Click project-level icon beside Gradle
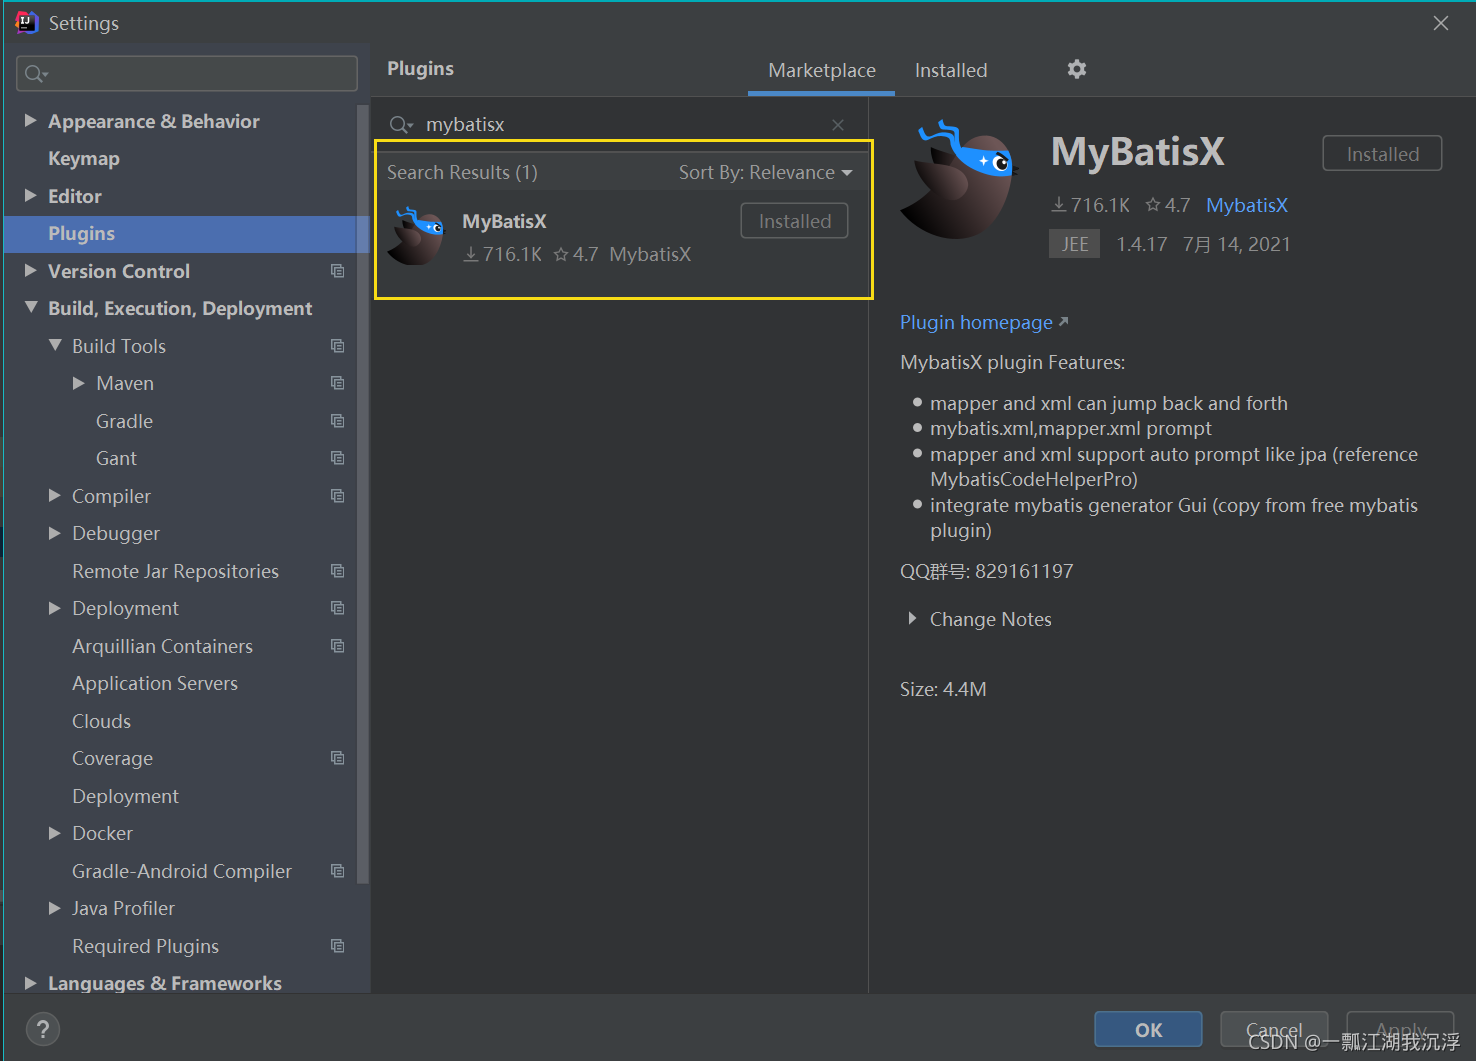Viewport: 1476px width, 1061px height. [x=338, y=421]
